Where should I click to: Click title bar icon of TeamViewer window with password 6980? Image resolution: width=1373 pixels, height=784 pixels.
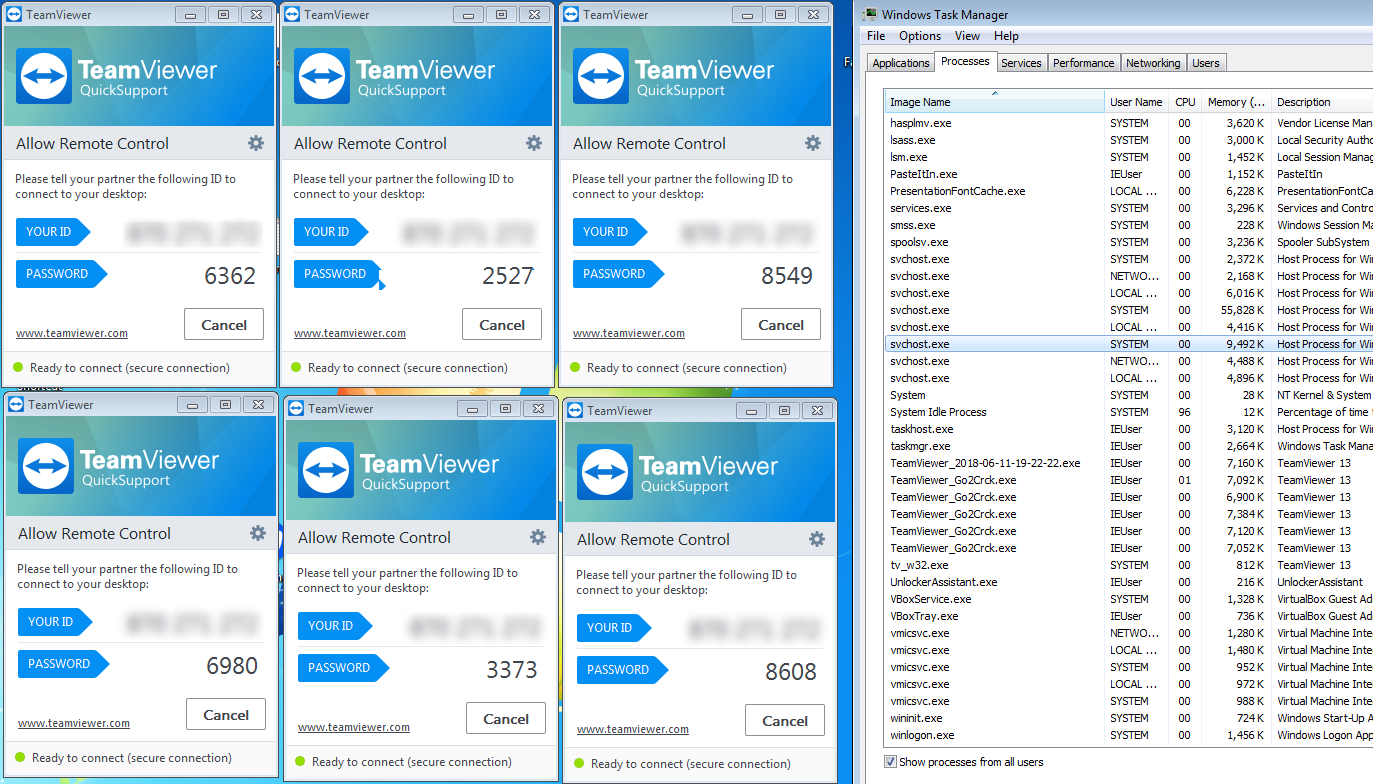(x=17, y=405)
